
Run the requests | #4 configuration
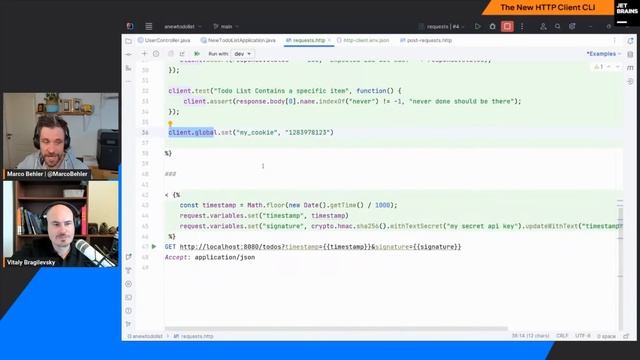click(478, 27)
